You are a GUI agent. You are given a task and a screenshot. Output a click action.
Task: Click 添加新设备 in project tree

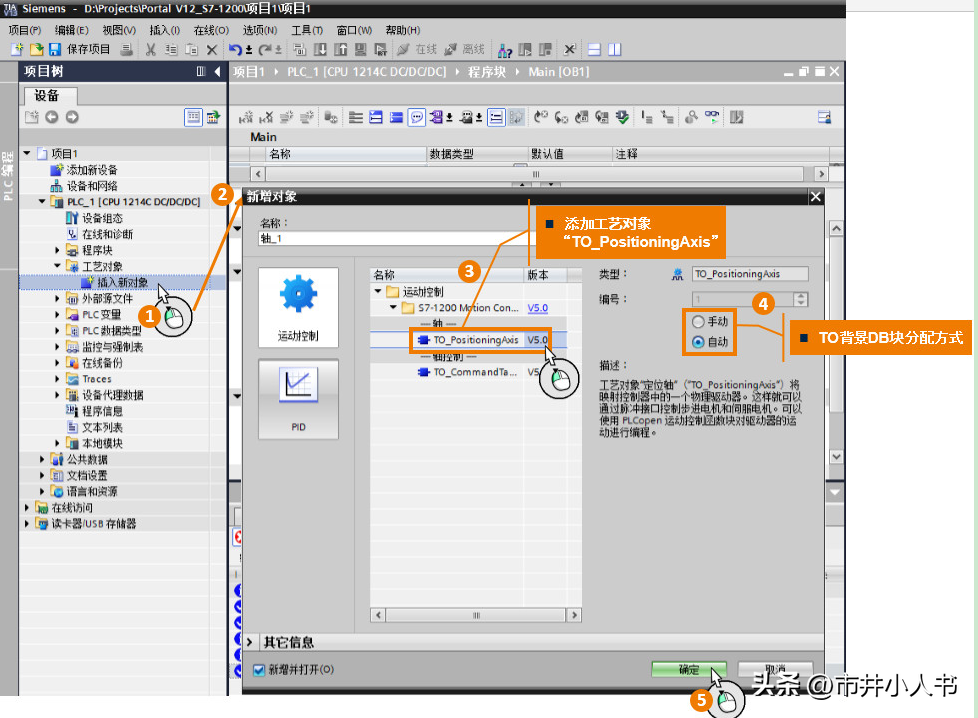point(91,170)
